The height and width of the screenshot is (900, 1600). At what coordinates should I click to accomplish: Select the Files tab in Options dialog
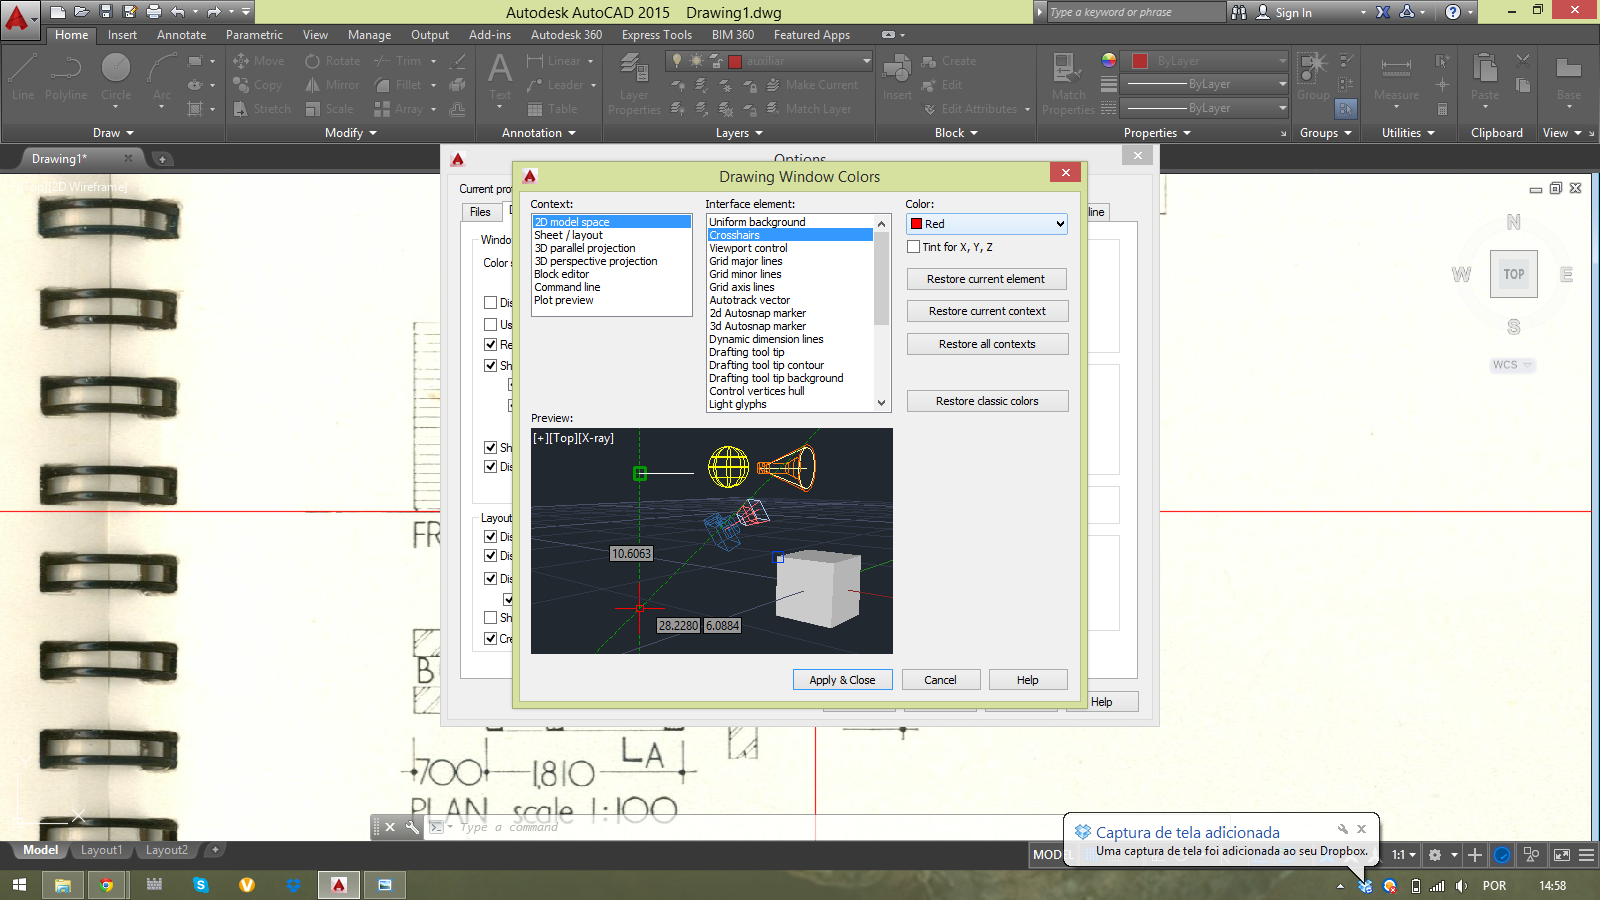(x=480, y=212)
